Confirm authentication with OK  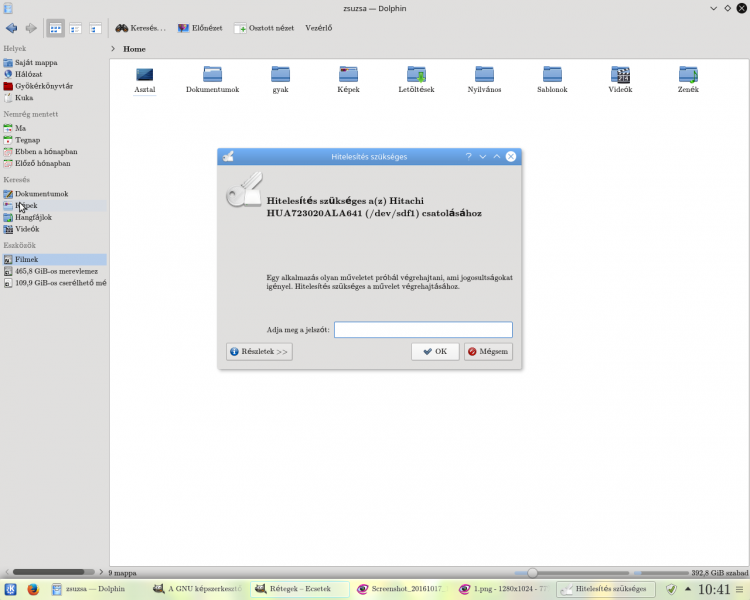coord(435,352)
